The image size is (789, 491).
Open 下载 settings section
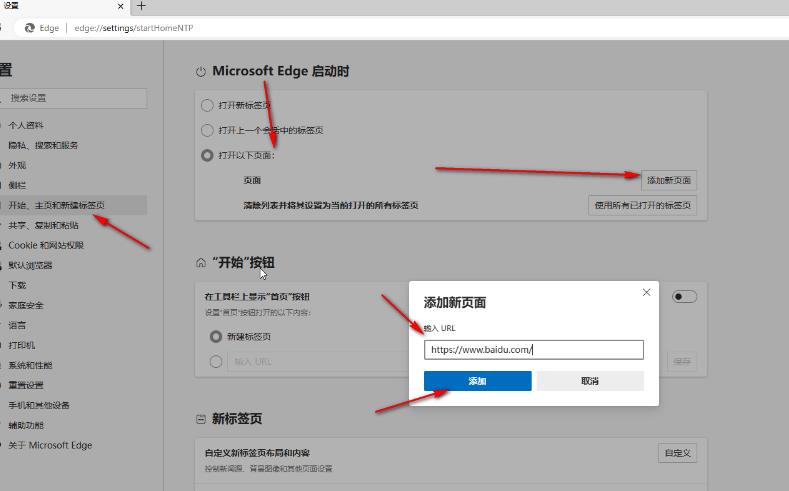click(x=17, y=285)
